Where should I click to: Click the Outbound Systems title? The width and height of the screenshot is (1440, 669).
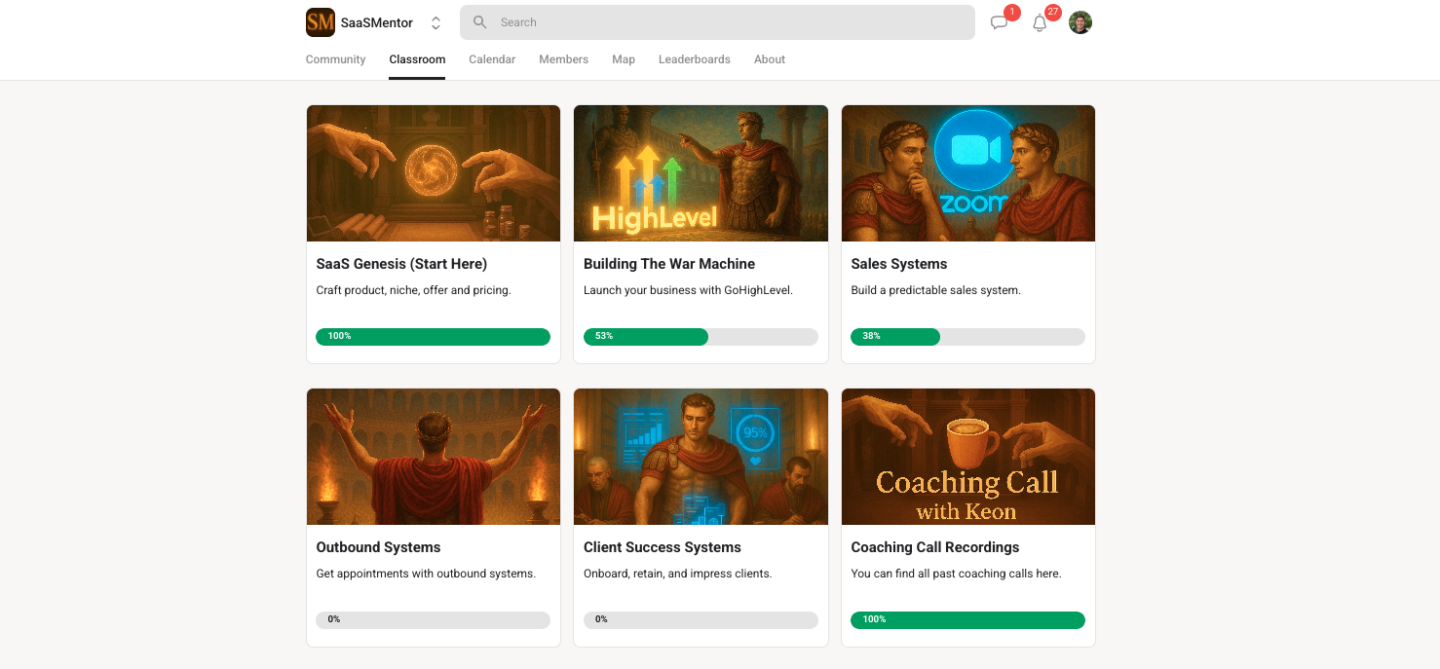(x=378, y=548)
